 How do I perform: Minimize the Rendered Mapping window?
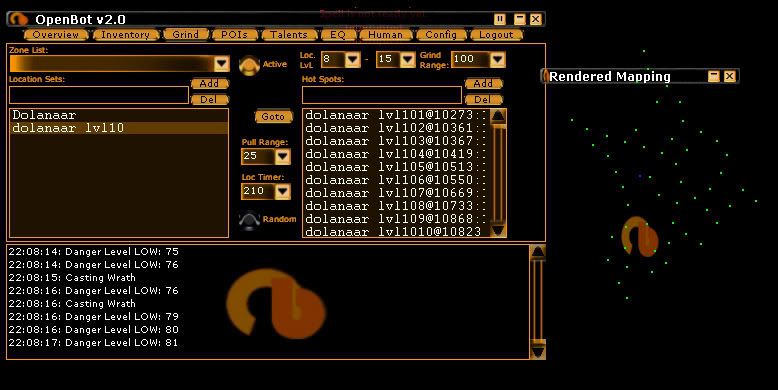(713, 76)
